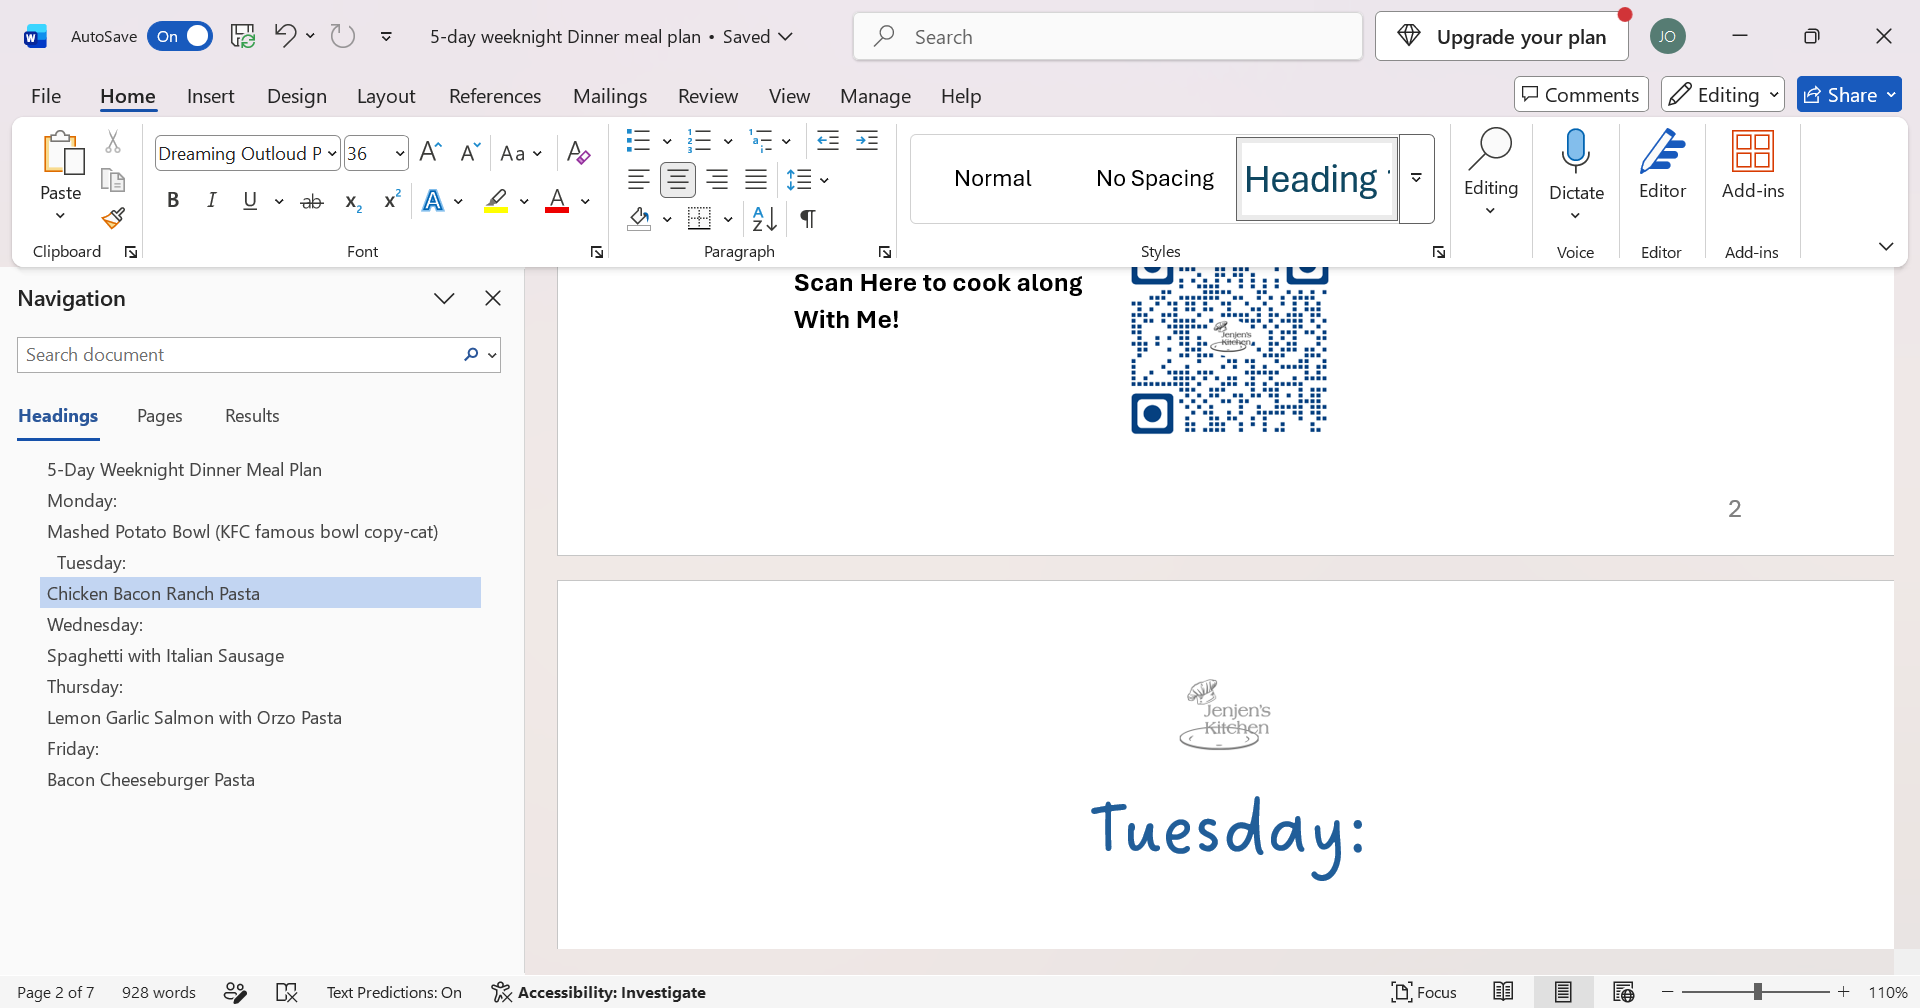Adjust the zoom slider handle
Screen dimensions: 1920x1008
coord(1757,992)
